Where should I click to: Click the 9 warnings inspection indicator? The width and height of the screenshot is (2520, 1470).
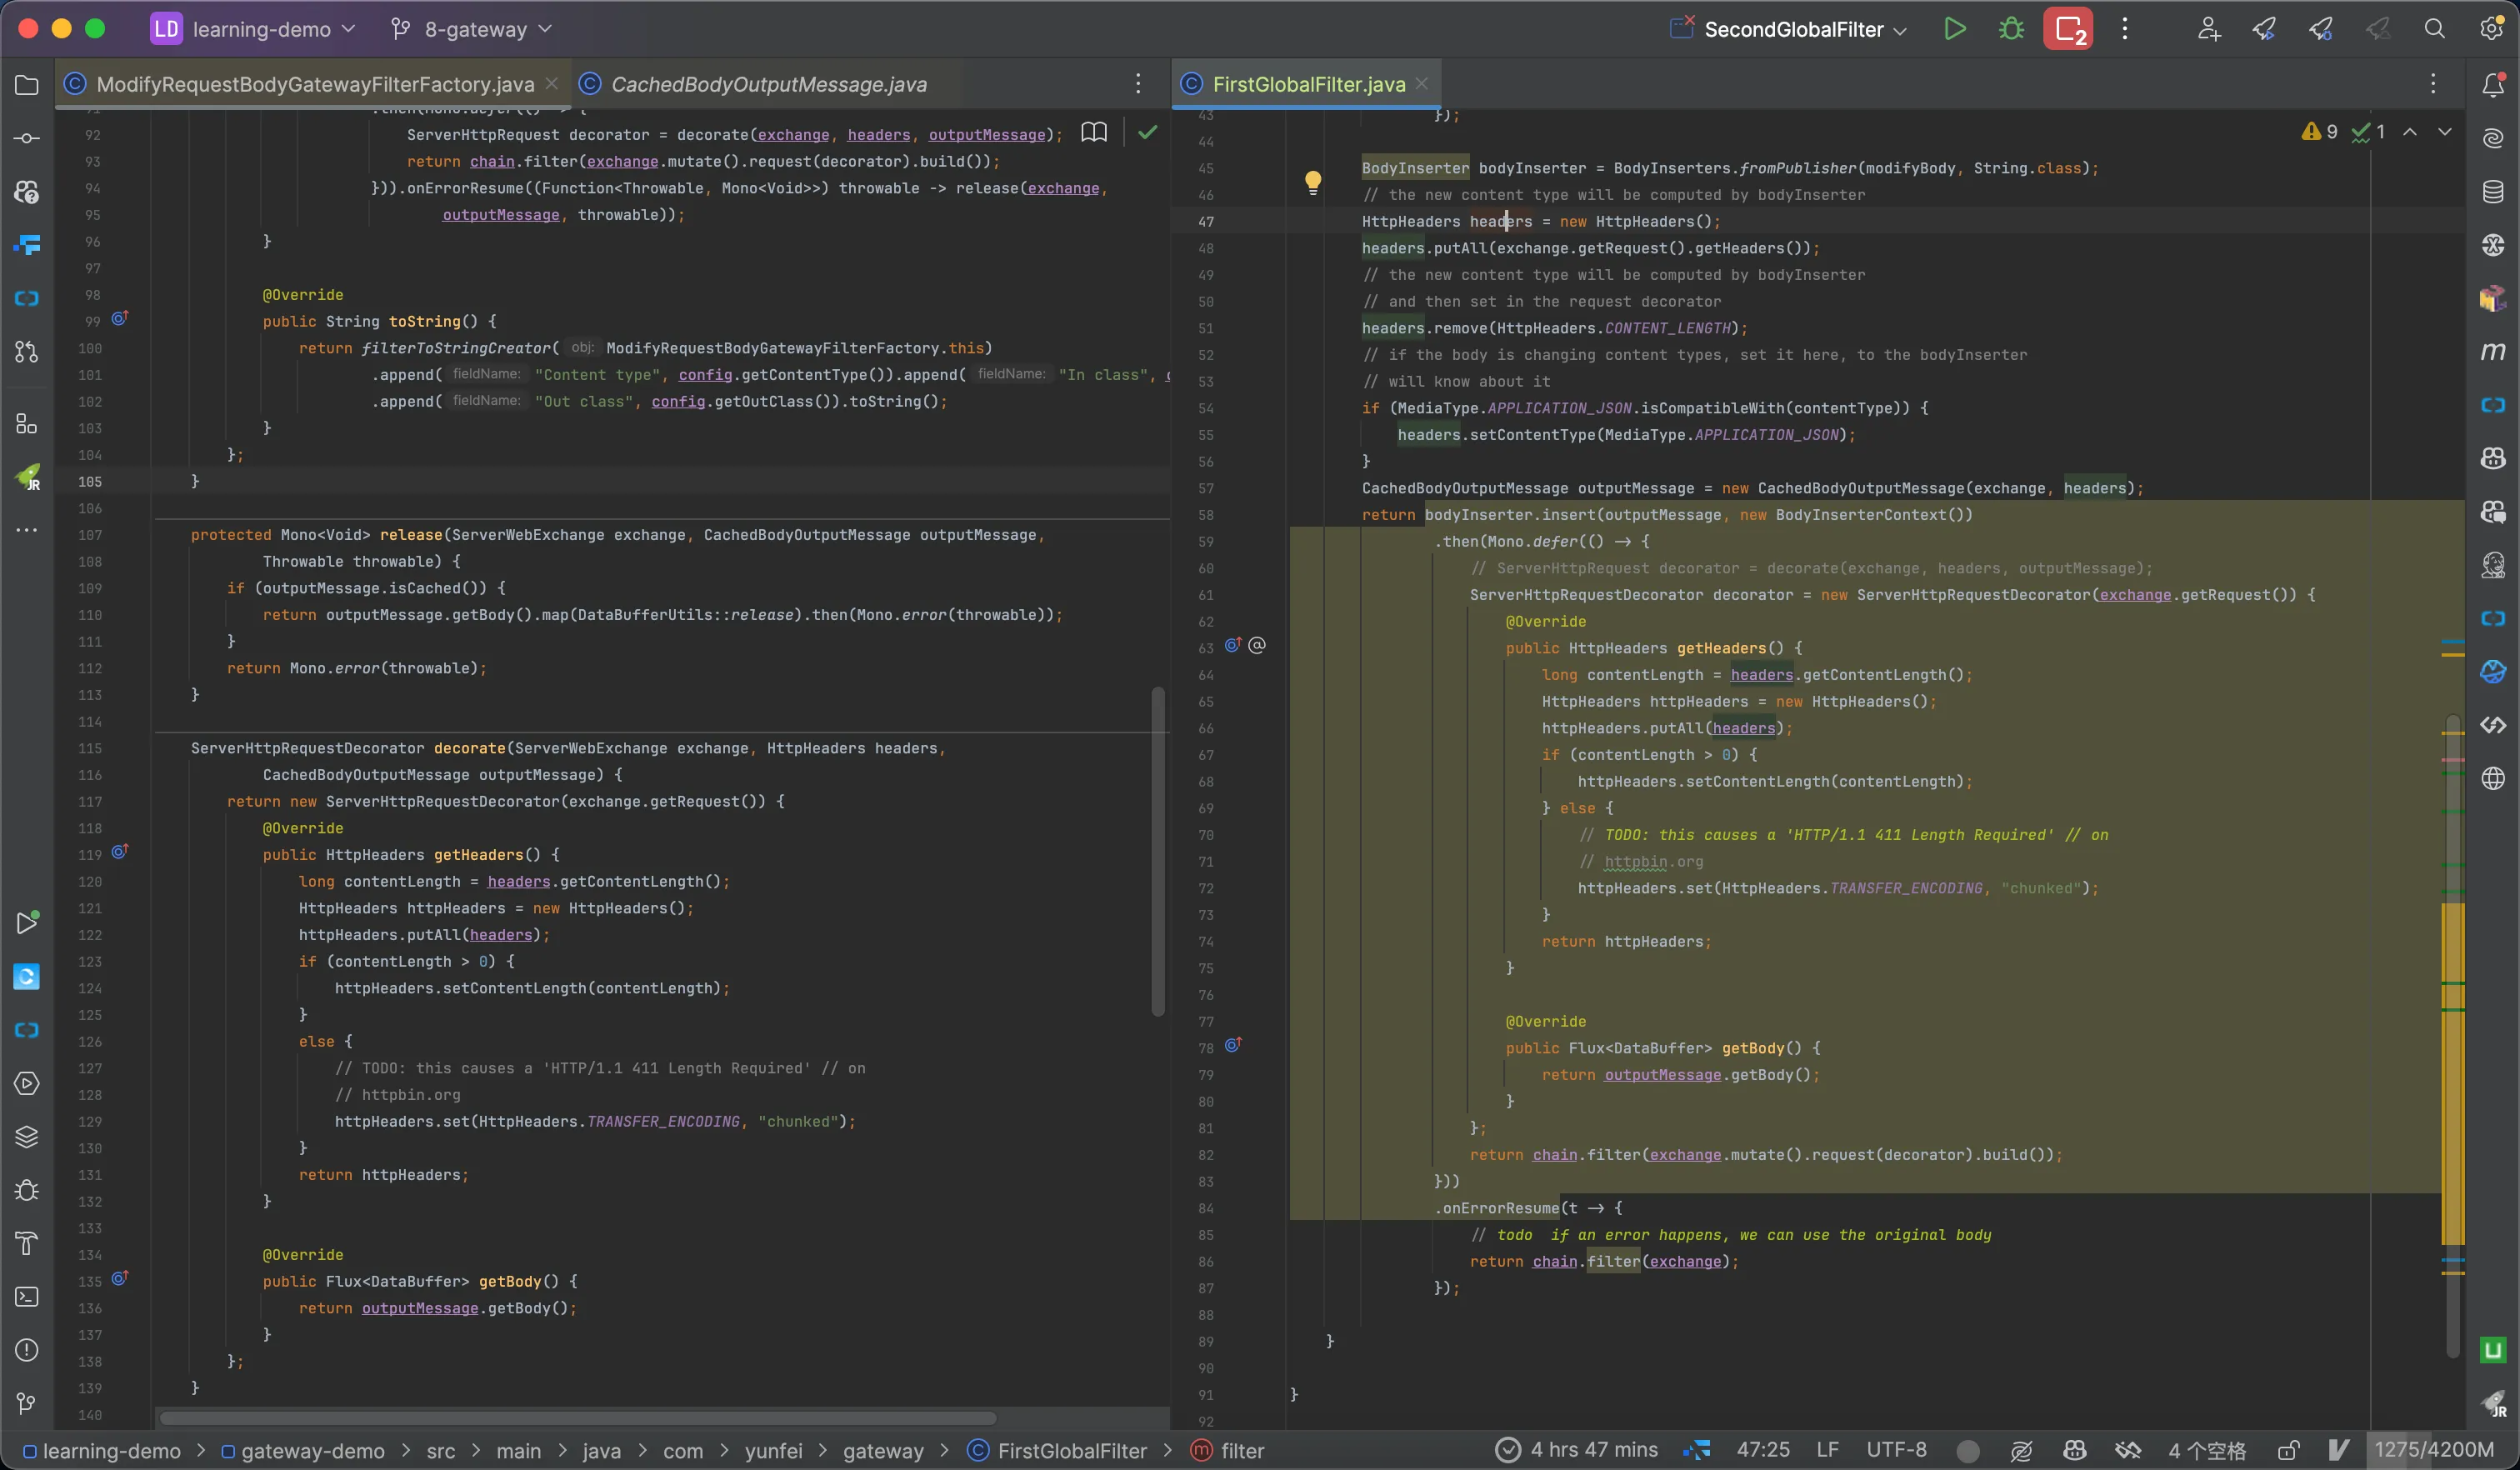click(x=2320, y=132)
